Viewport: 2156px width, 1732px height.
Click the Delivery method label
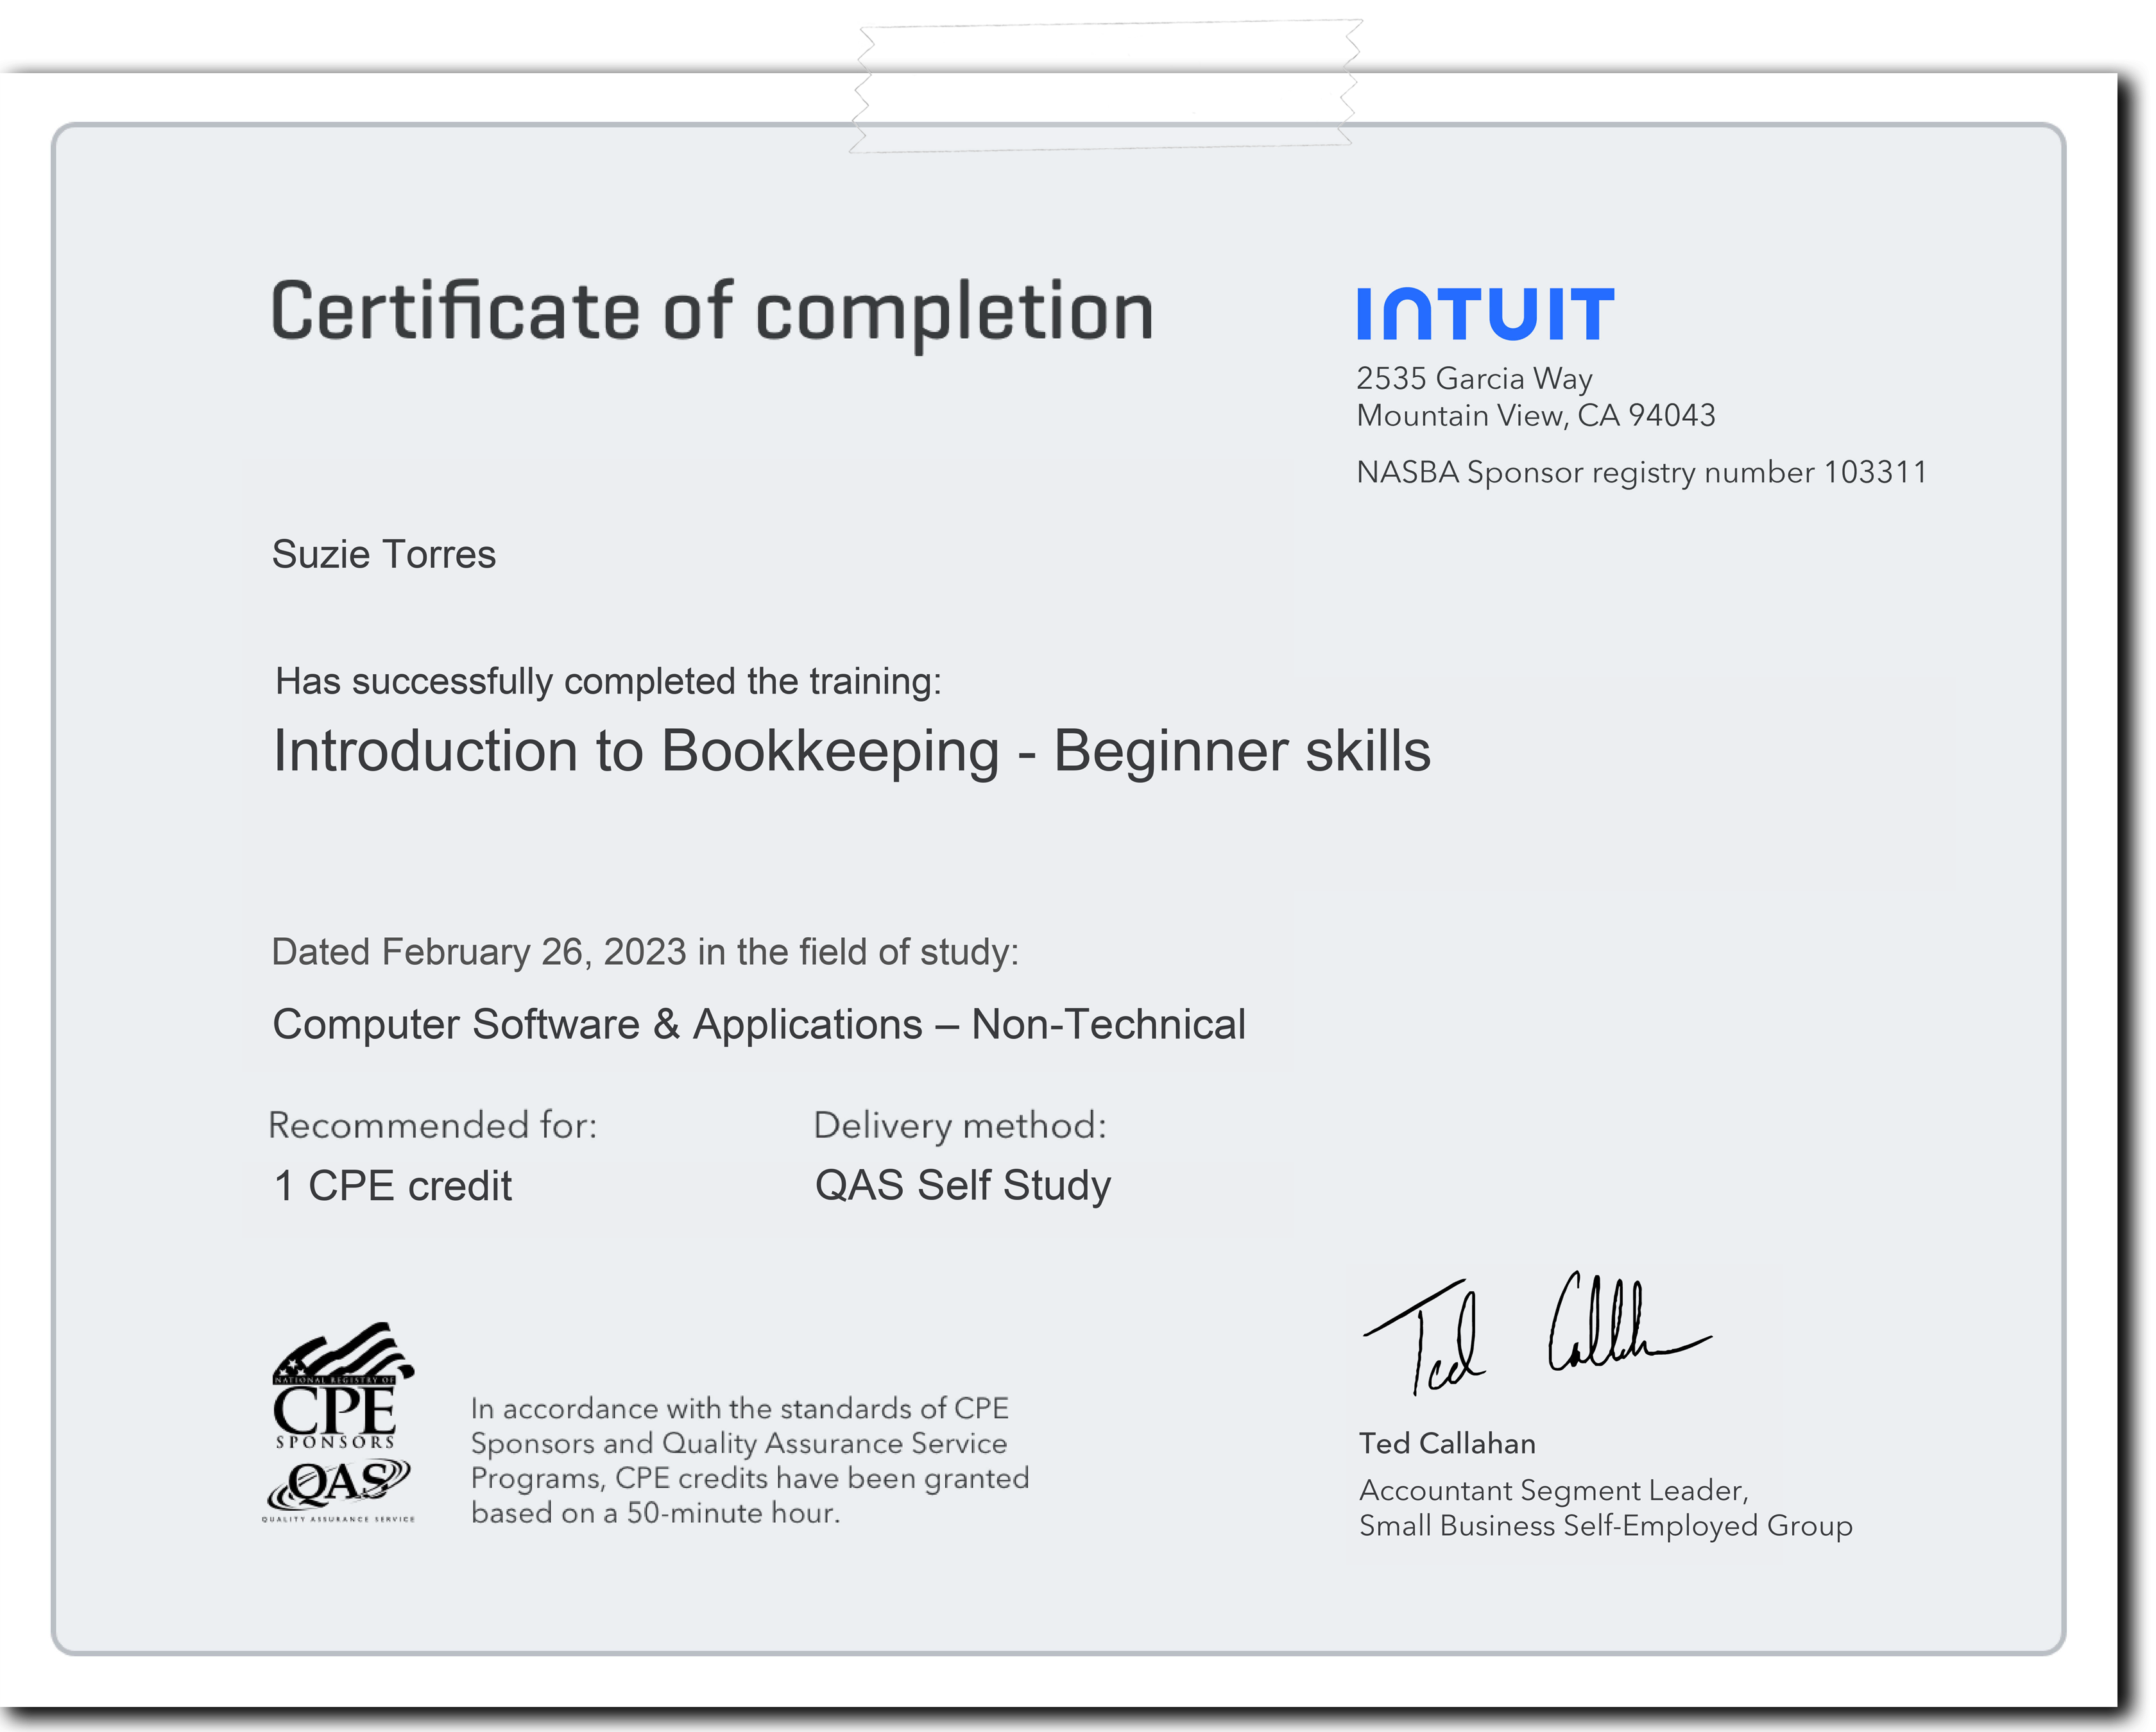click(x=960, y=1126)
